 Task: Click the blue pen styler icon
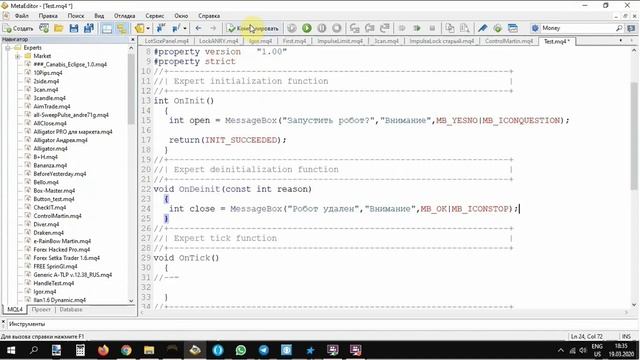point(482,28)
